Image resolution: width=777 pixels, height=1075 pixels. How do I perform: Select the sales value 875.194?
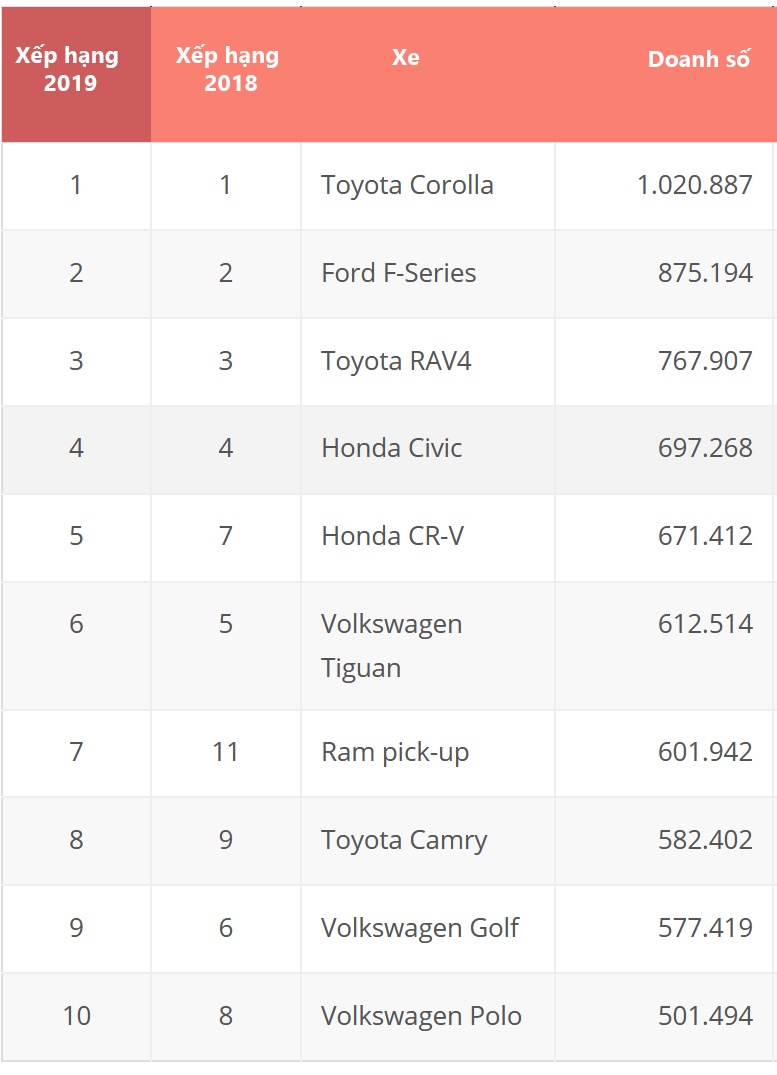point(705,273)
